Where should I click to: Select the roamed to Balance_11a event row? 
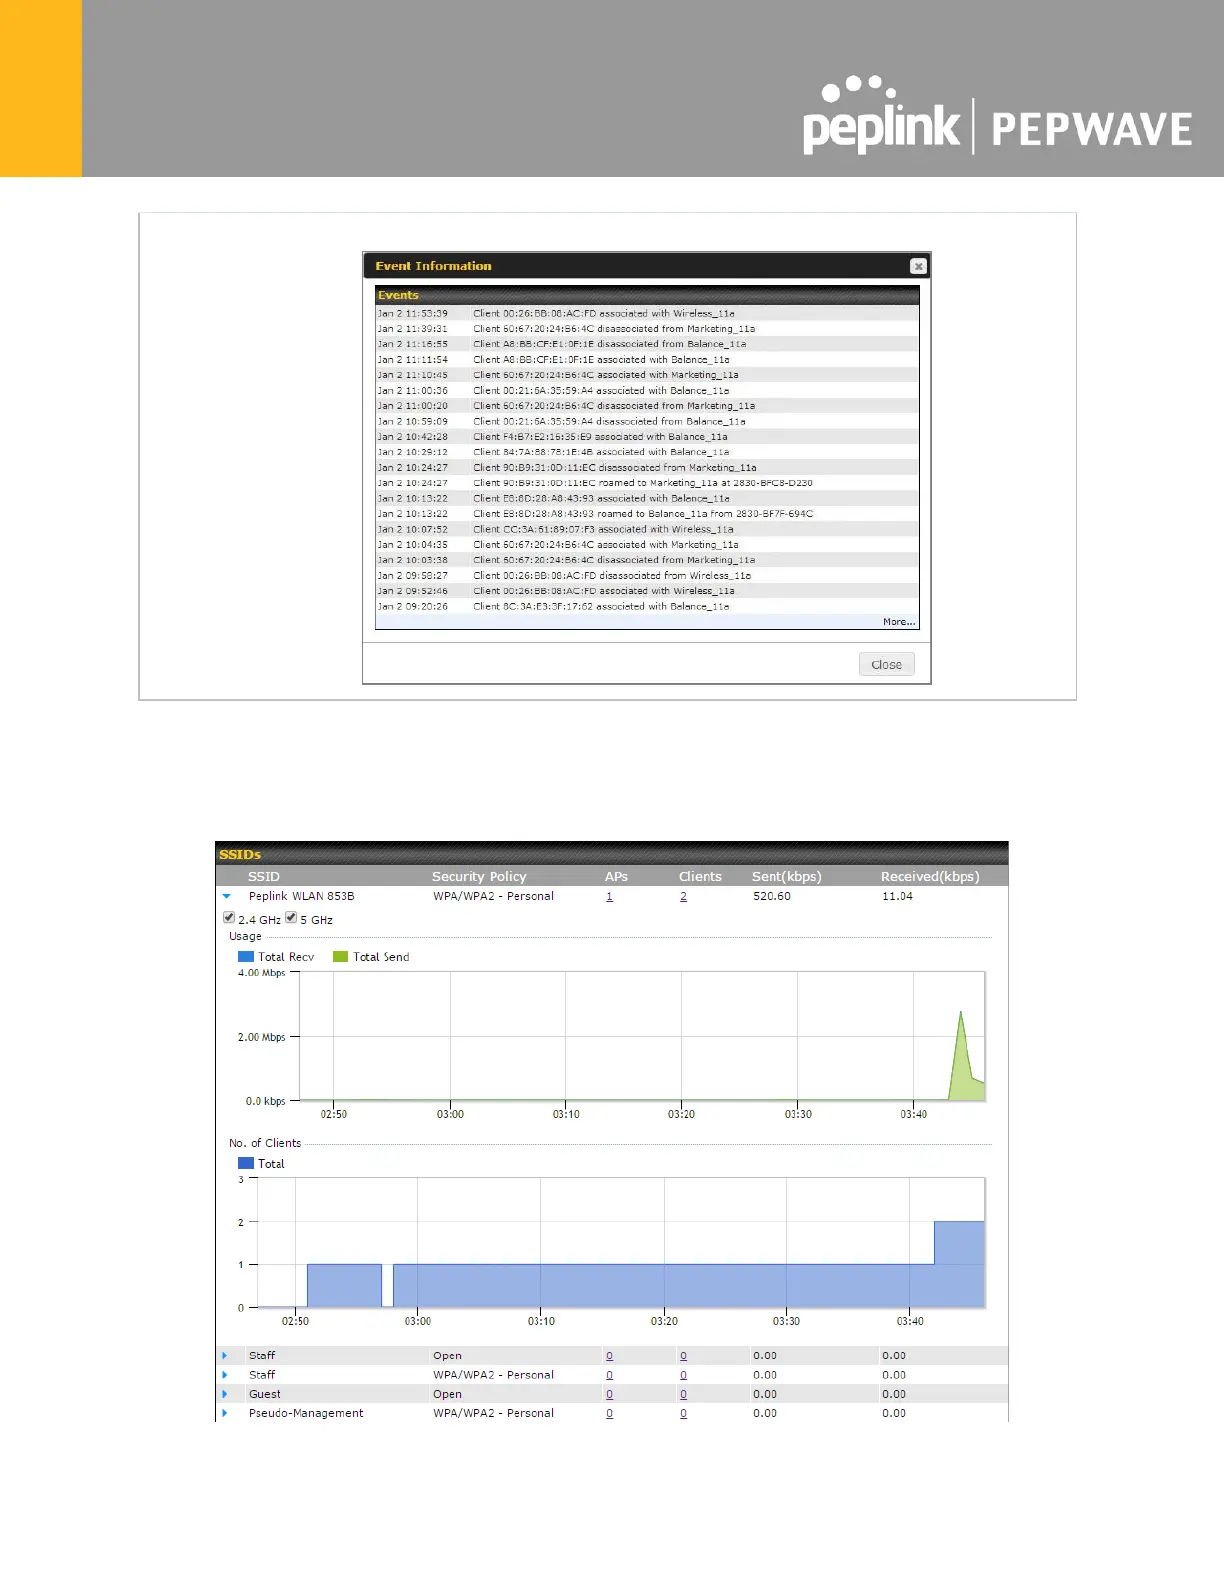(x=647, y=513)
